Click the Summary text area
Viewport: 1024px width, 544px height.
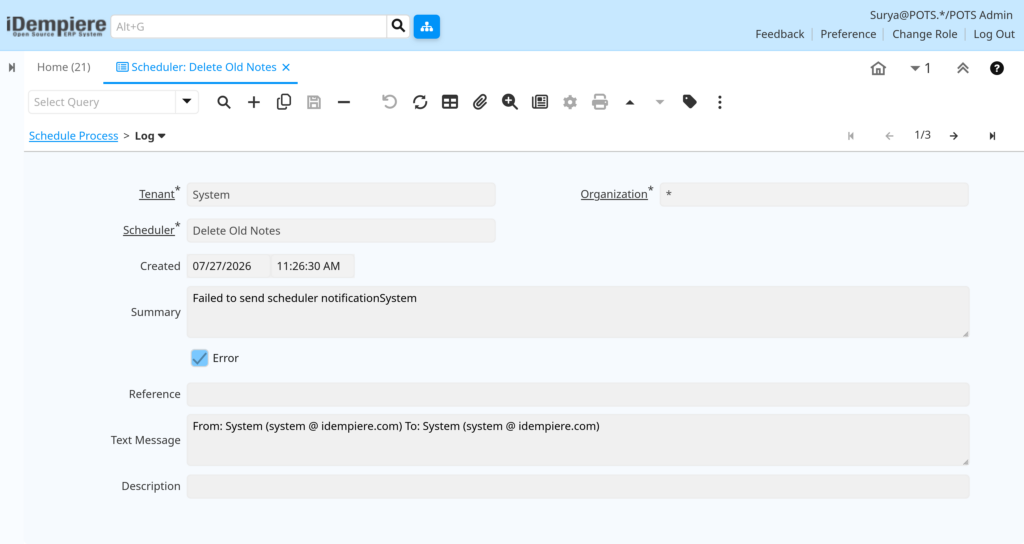pos(578,312)
